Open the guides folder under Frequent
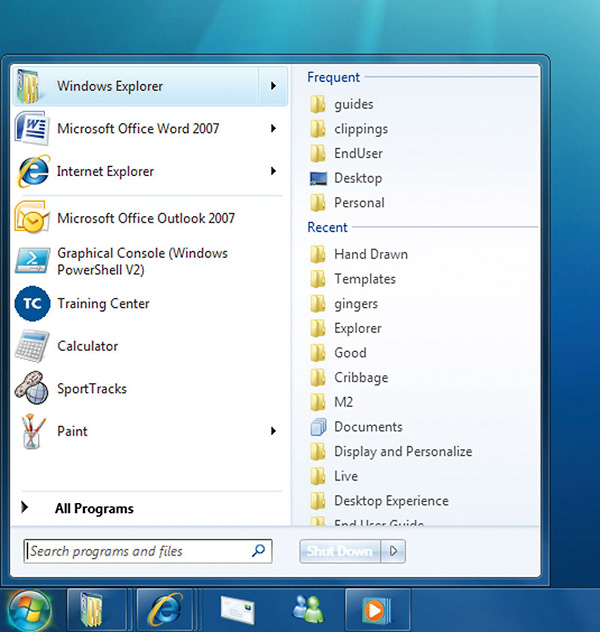The image size is (600, 632). (x=353, y=104)
